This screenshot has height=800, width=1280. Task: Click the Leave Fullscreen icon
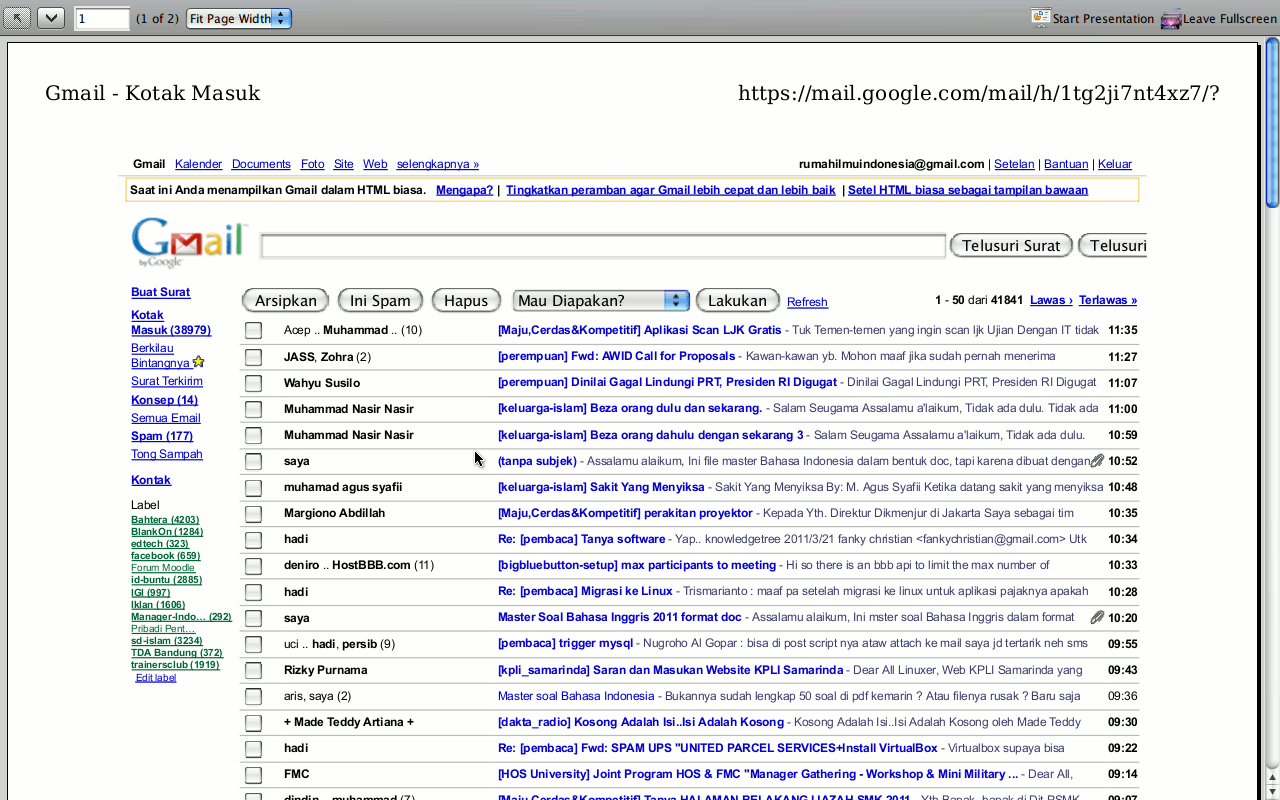(x=1171, y=18)
